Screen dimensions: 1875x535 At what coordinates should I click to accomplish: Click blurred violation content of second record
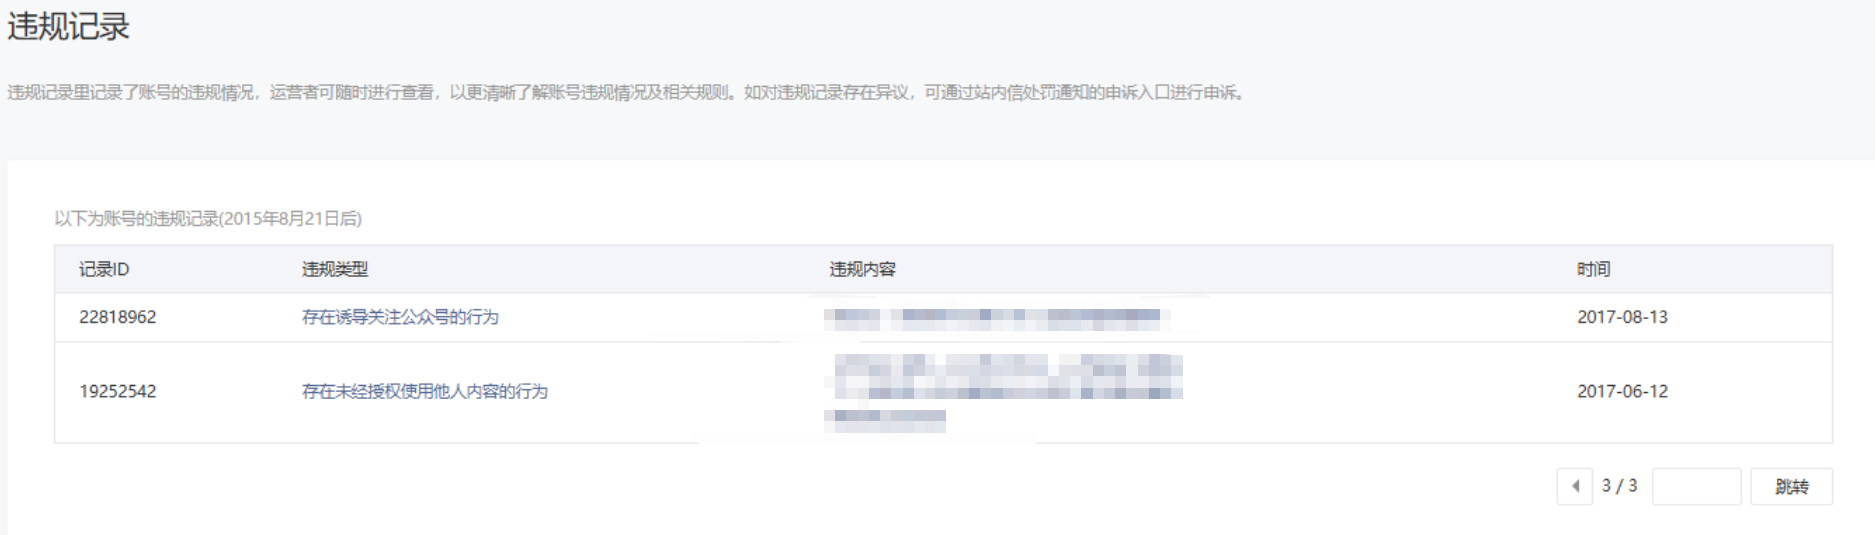coord(1003,392)
